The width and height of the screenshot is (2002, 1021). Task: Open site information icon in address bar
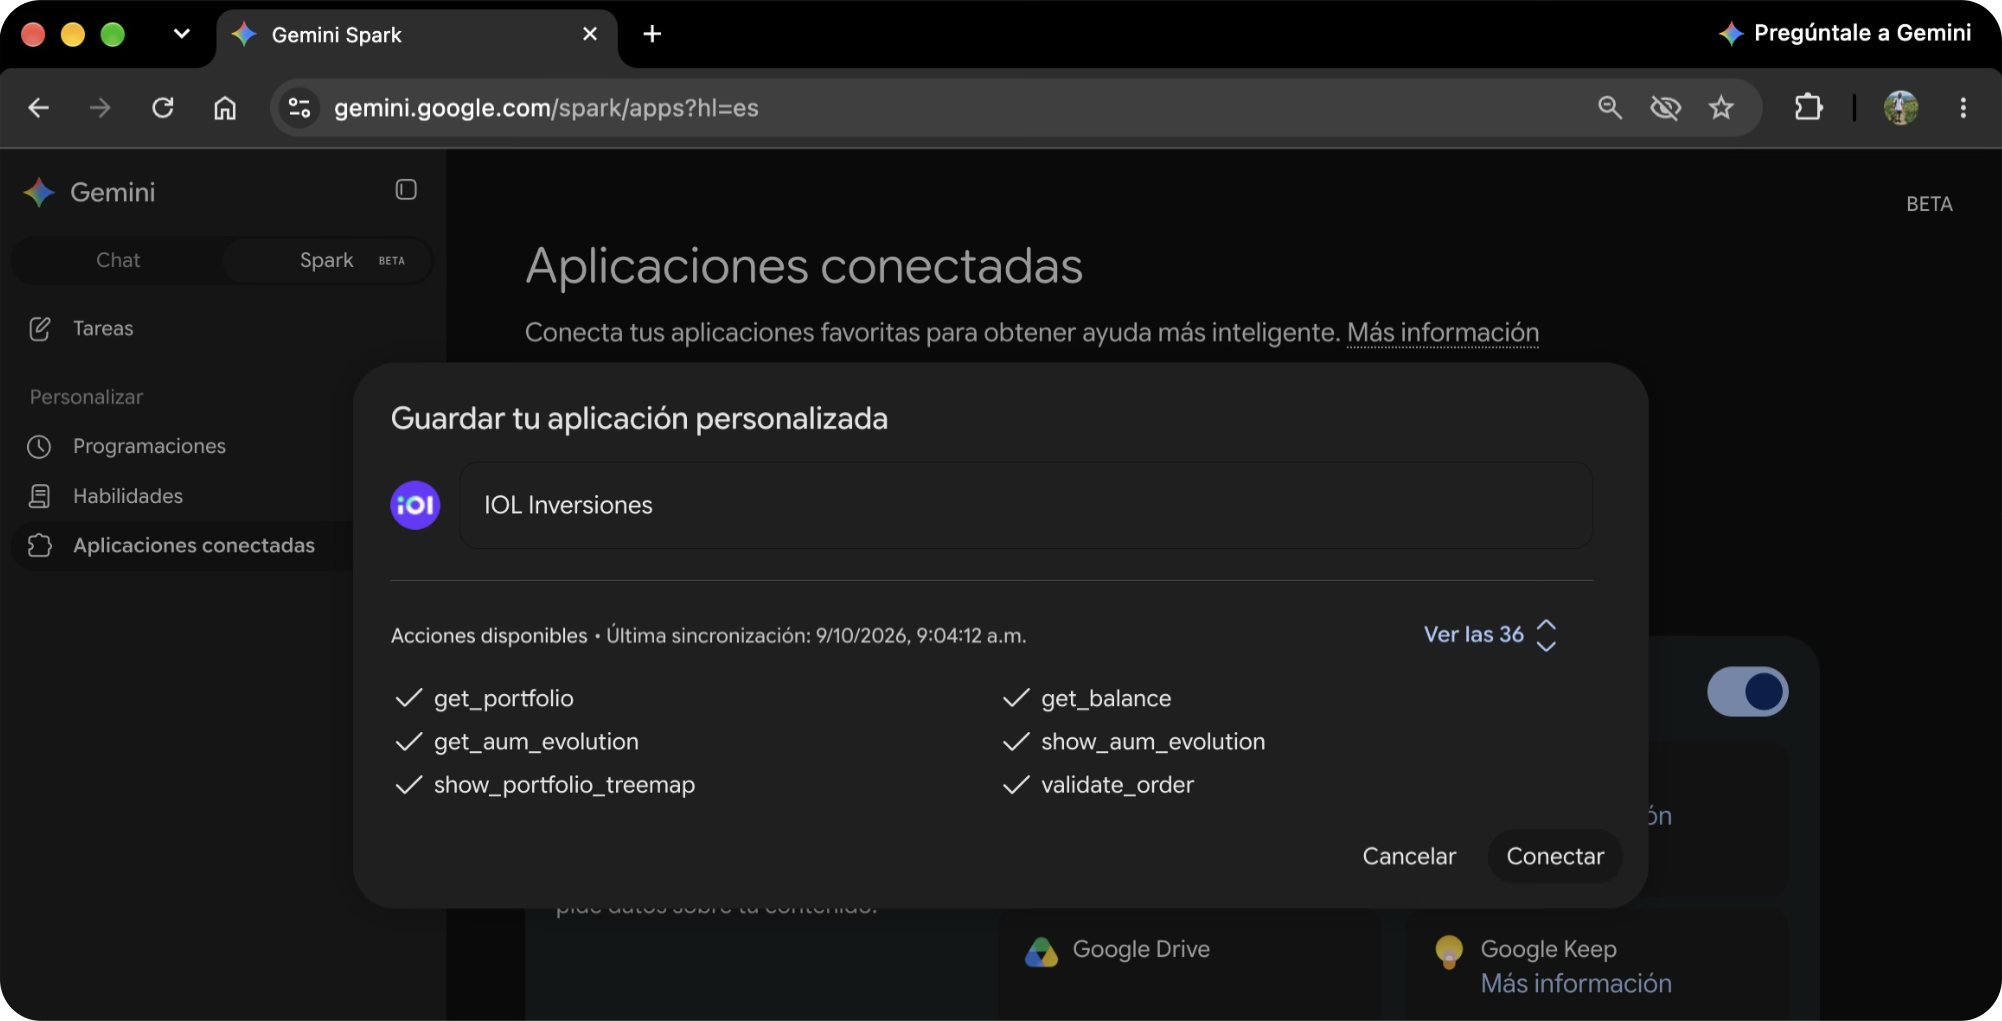pos(299,108)
